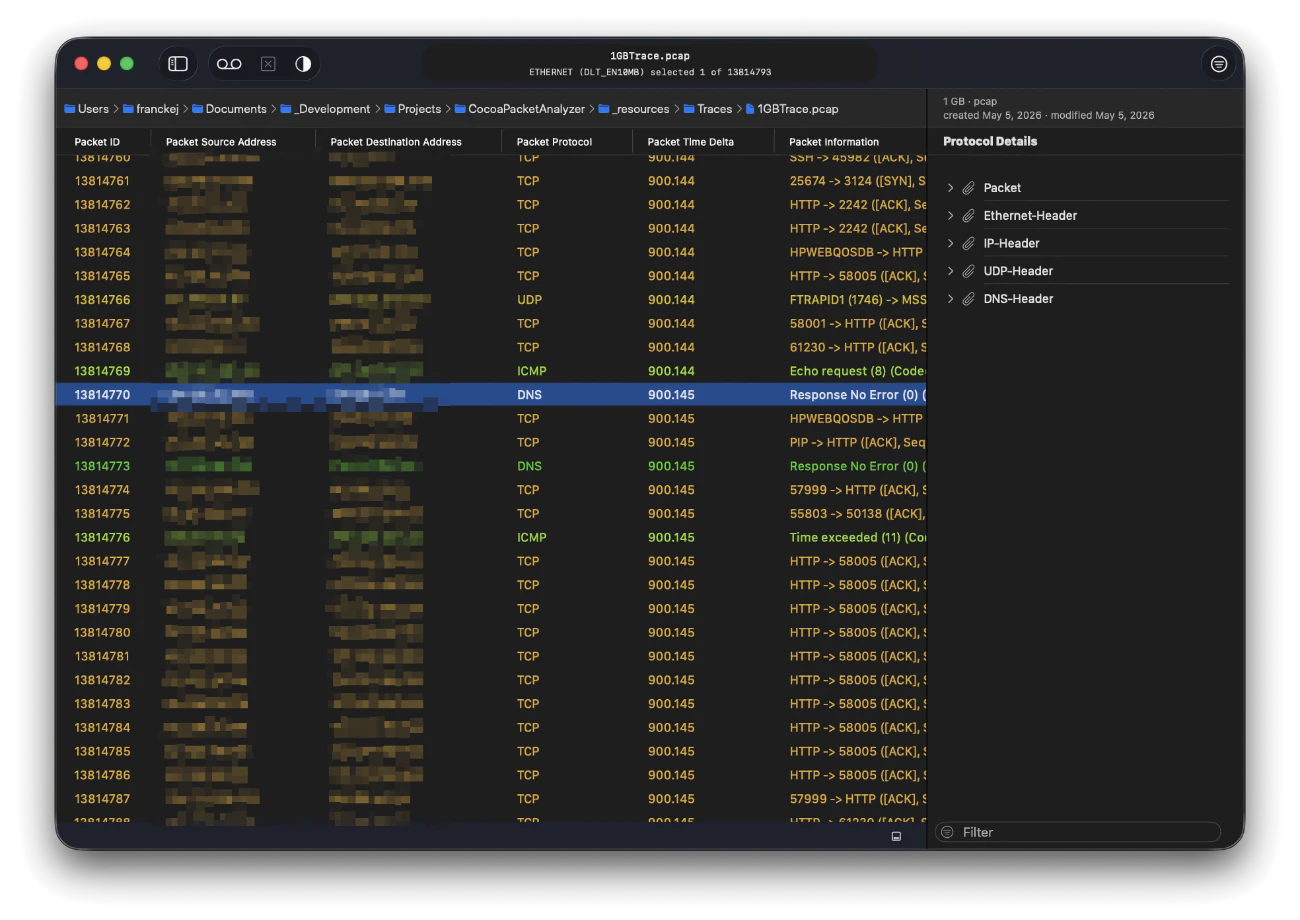The width and height of the screenshot is (1300, 920).
Task: Select the UDP-Header label
Action: pyautogui.click(x=1018, y=271)
